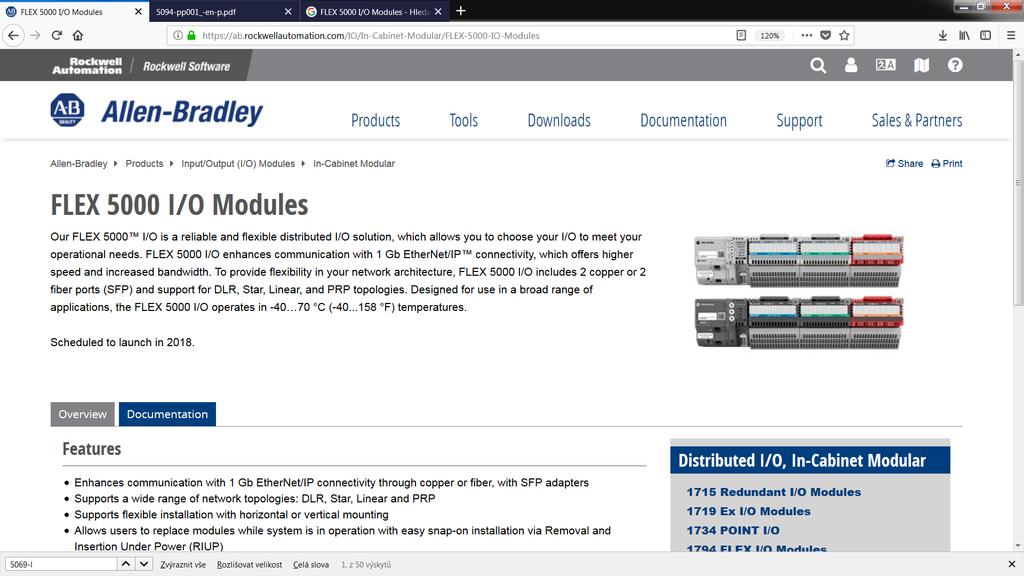
Task: Toggle Celá slova whole words option
Action: pyautogui.click(x=311, y=565)
